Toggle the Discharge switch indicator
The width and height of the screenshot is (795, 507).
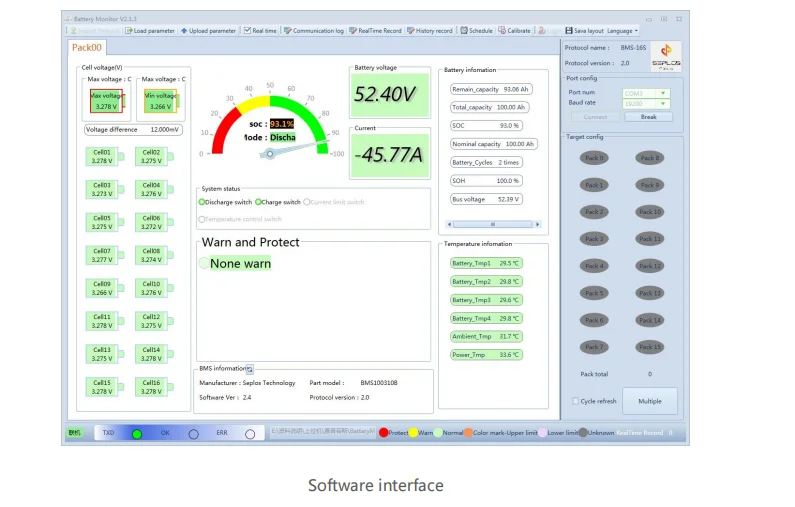202,202
